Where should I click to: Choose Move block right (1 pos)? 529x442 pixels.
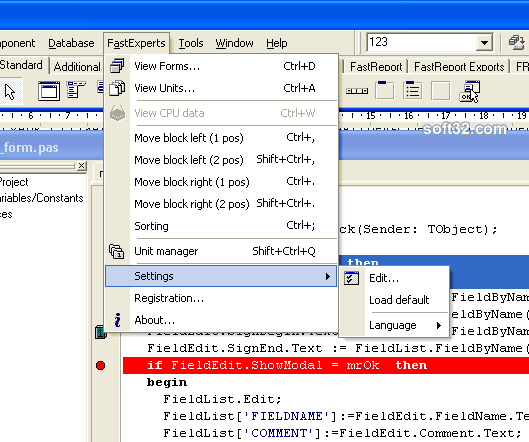pos(221,182)
